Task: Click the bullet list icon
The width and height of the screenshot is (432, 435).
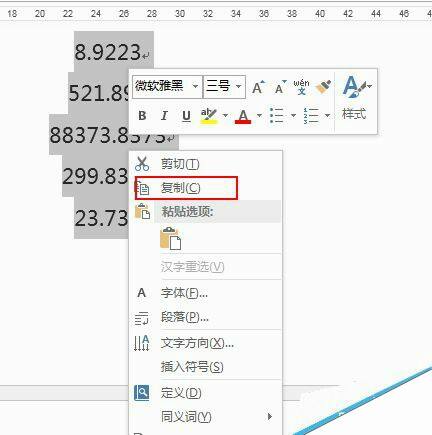Action: pyautogui.click(x=277, y=116)
